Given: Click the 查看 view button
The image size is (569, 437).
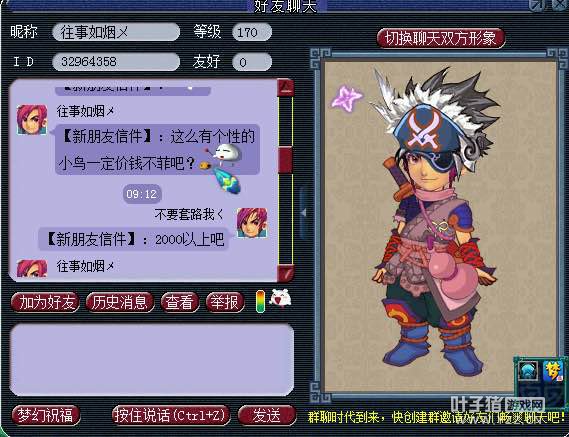Looking at the screenshot, I should (180, 302).
